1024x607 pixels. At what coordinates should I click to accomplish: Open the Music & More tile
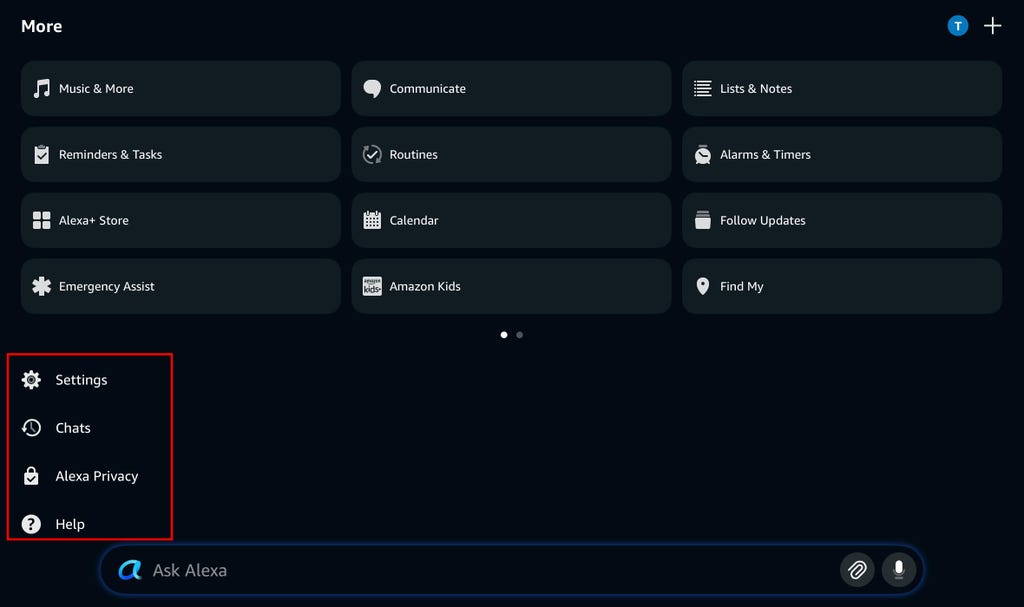180,89
